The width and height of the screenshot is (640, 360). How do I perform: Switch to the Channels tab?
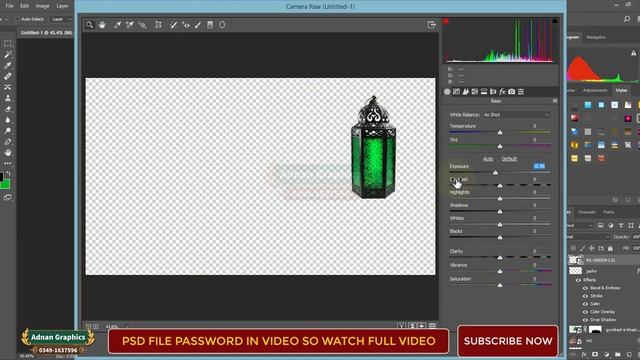coord(586,212)
